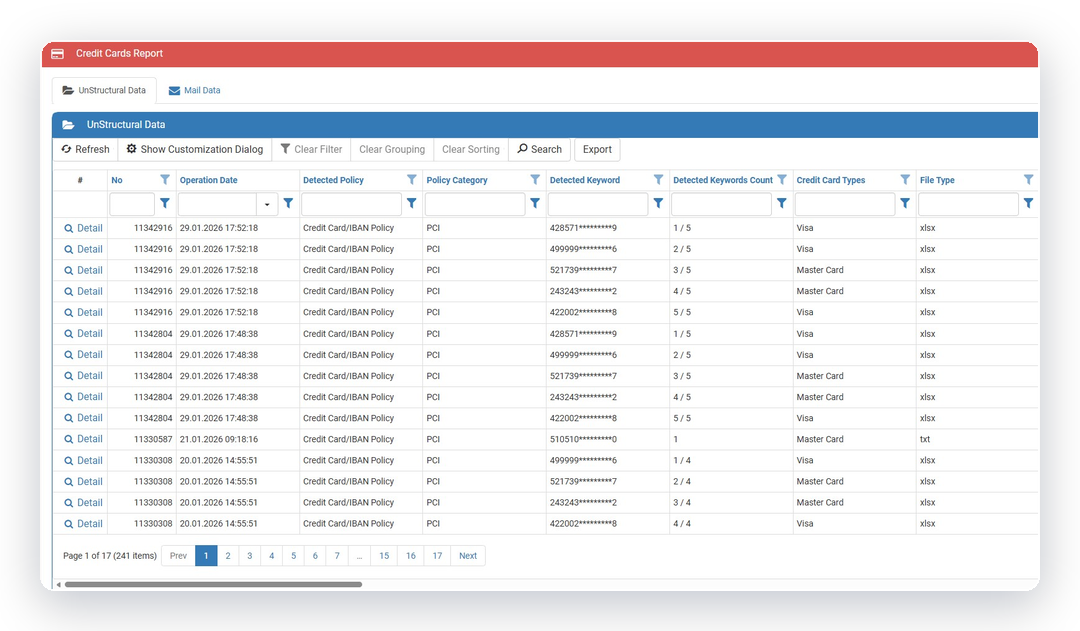Select the txt file type cell

(x=977, y=439)
